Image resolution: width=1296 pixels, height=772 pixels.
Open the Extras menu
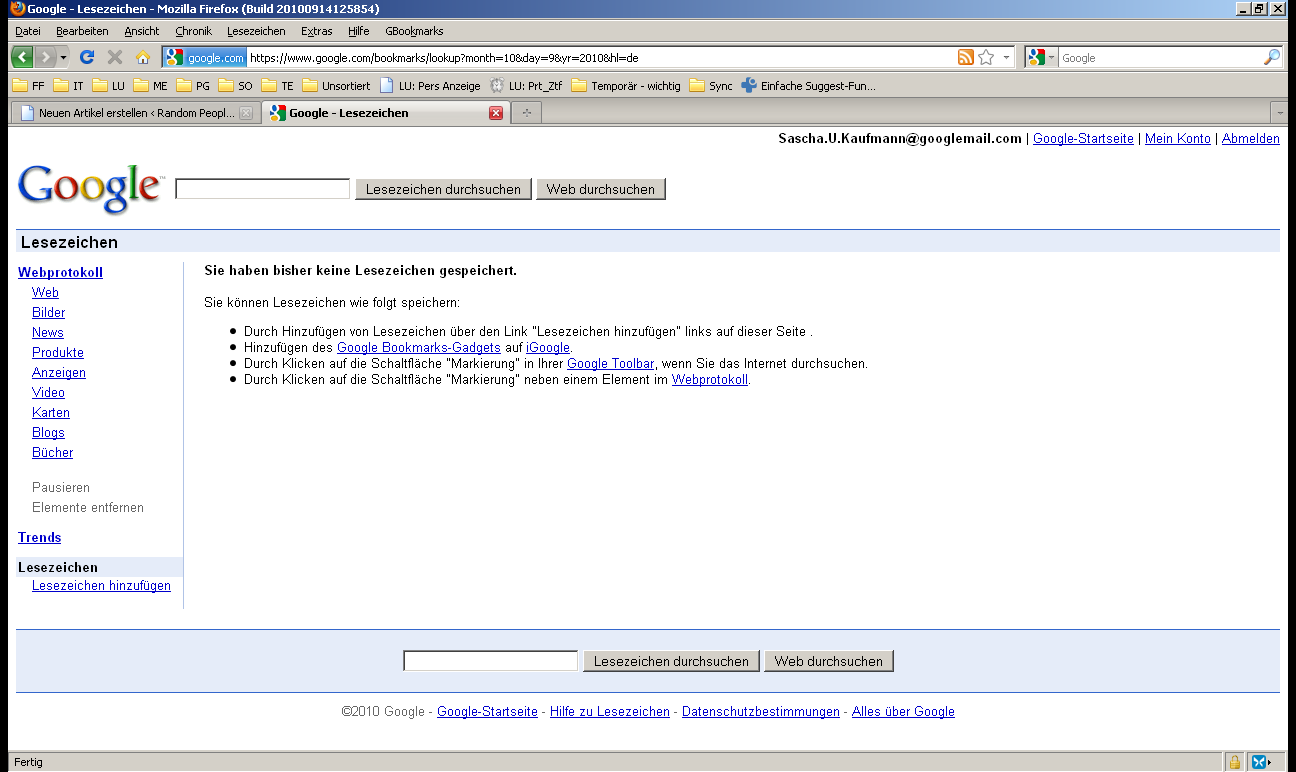tap(317, 31)
